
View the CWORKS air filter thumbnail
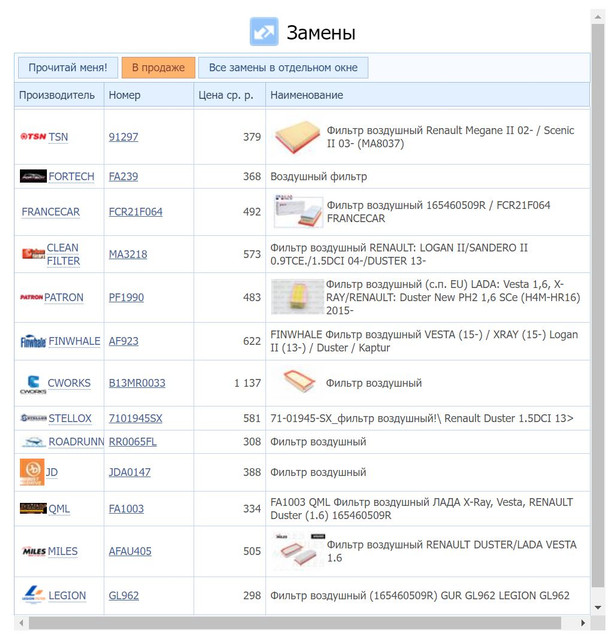(x=299, y=382)
